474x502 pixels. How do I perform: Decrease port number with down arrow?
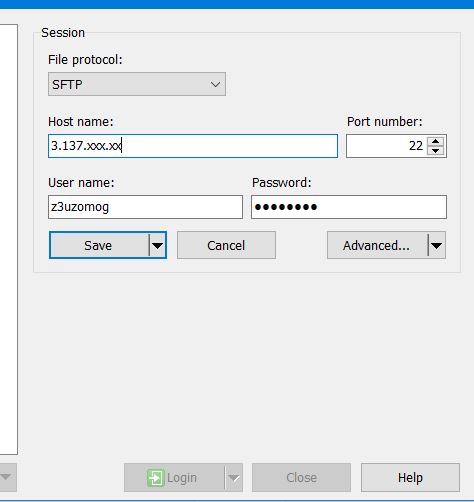(435, 150)
